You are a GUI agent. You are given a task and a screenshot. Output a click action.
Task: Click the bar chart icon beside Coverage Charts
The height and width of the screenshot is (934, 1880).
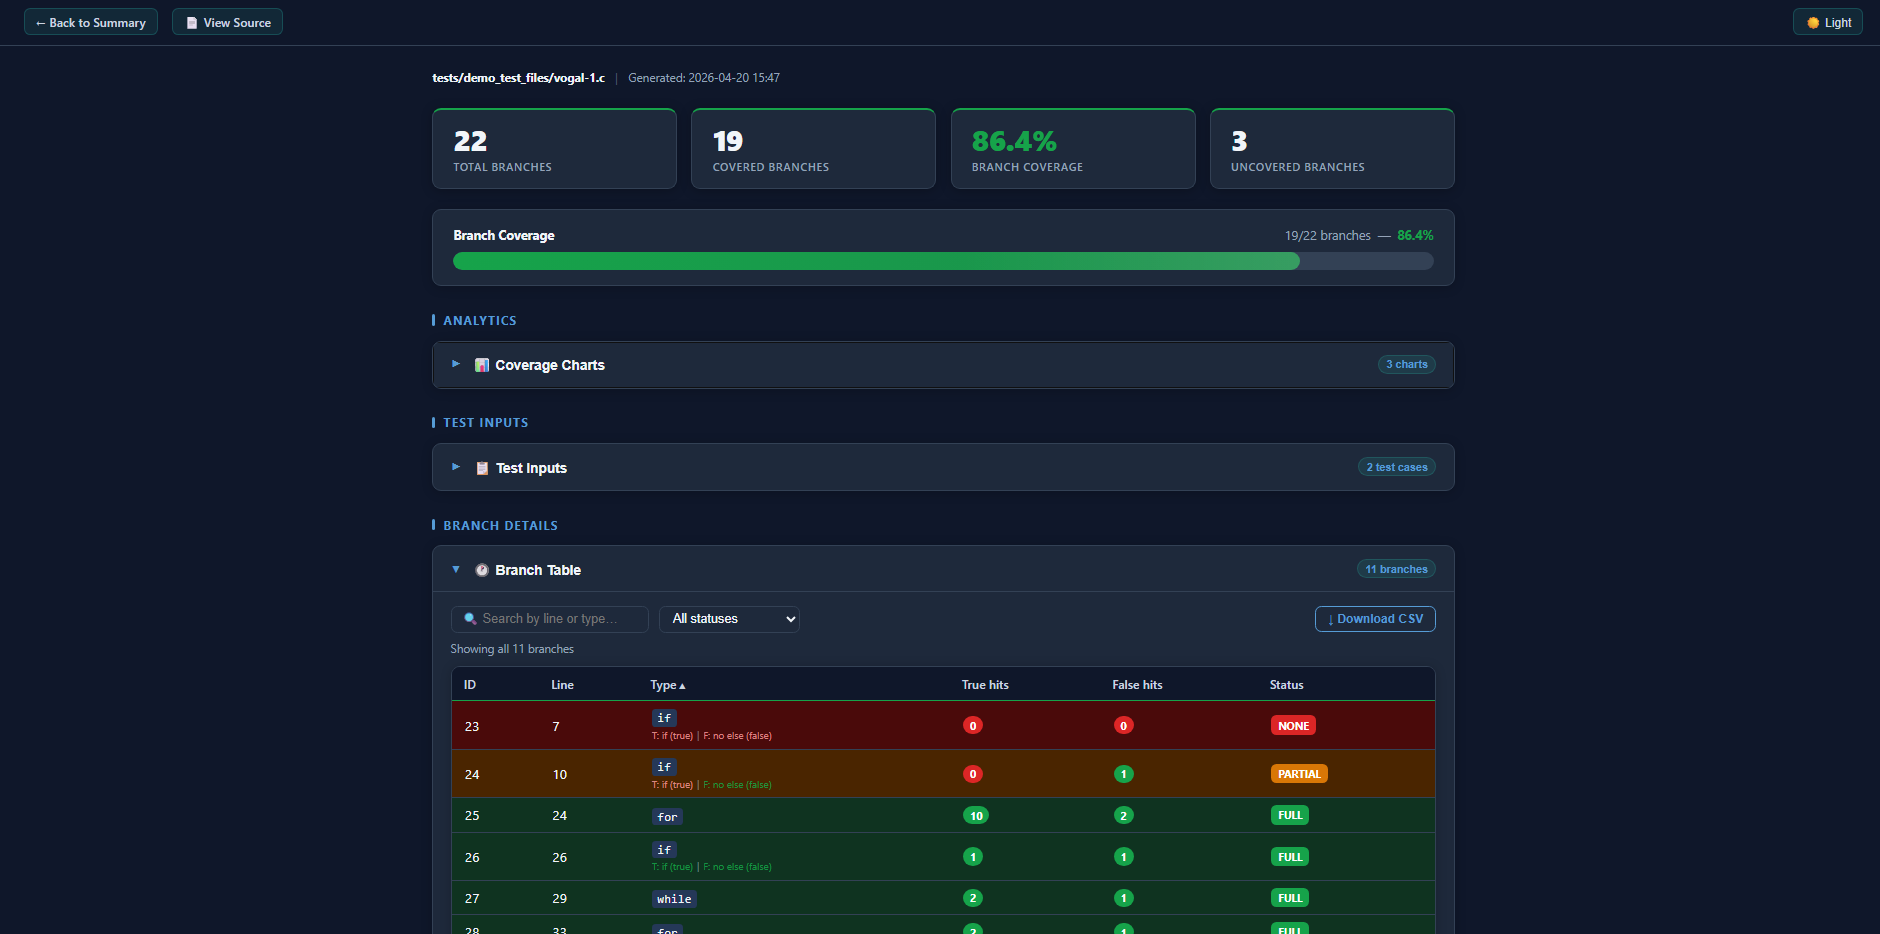click(x=483, y=364)
